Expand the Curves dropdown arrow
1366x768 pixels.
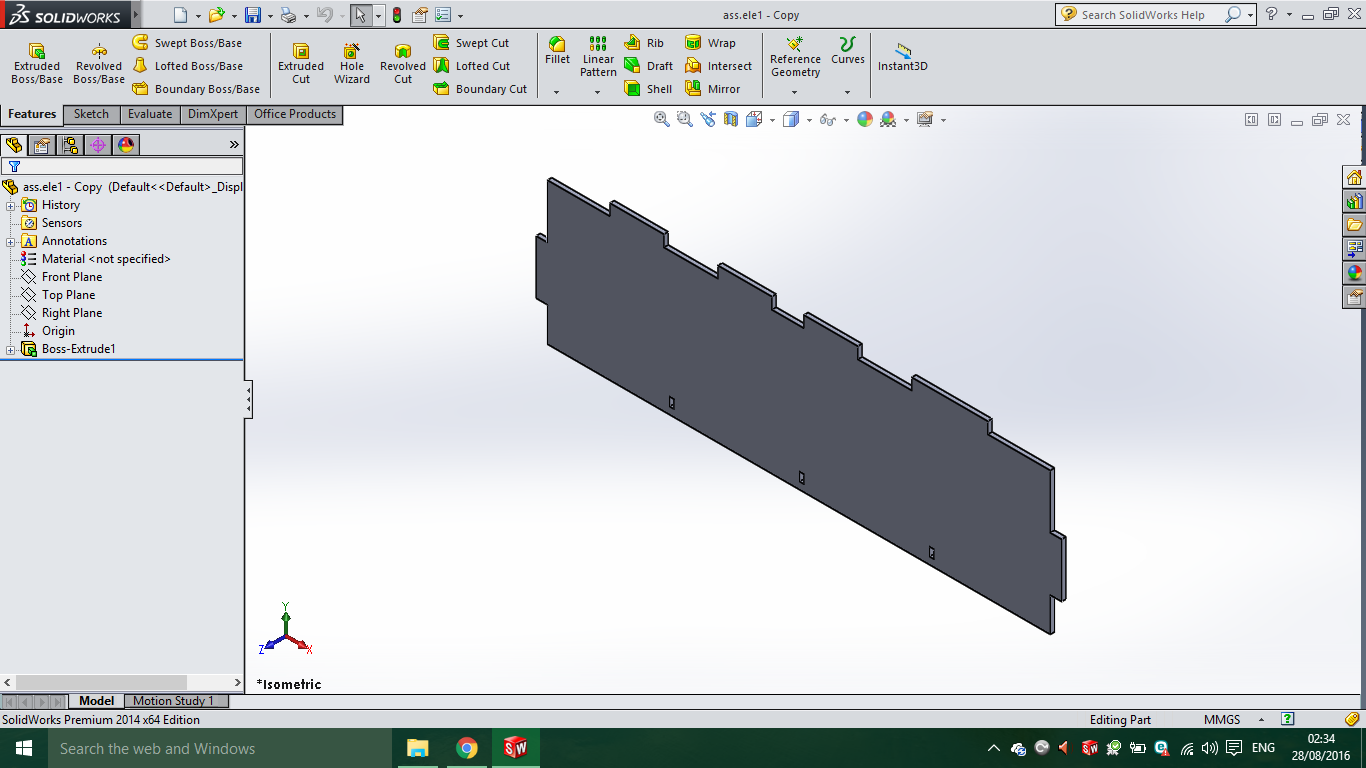848,92
